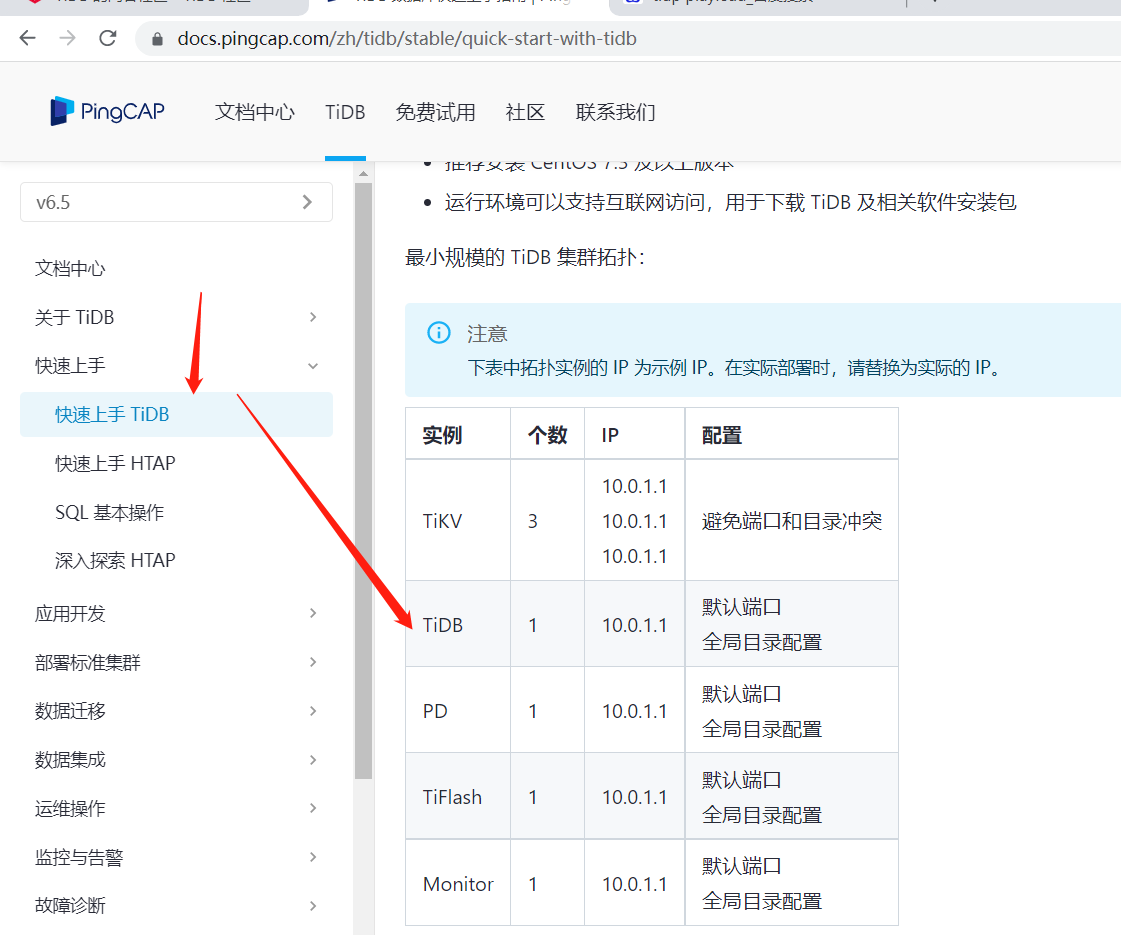Viewport: 1121px width, 935px height.
Task: Collapse the 快速上手 sidebar section
Action: coord(176,366)
